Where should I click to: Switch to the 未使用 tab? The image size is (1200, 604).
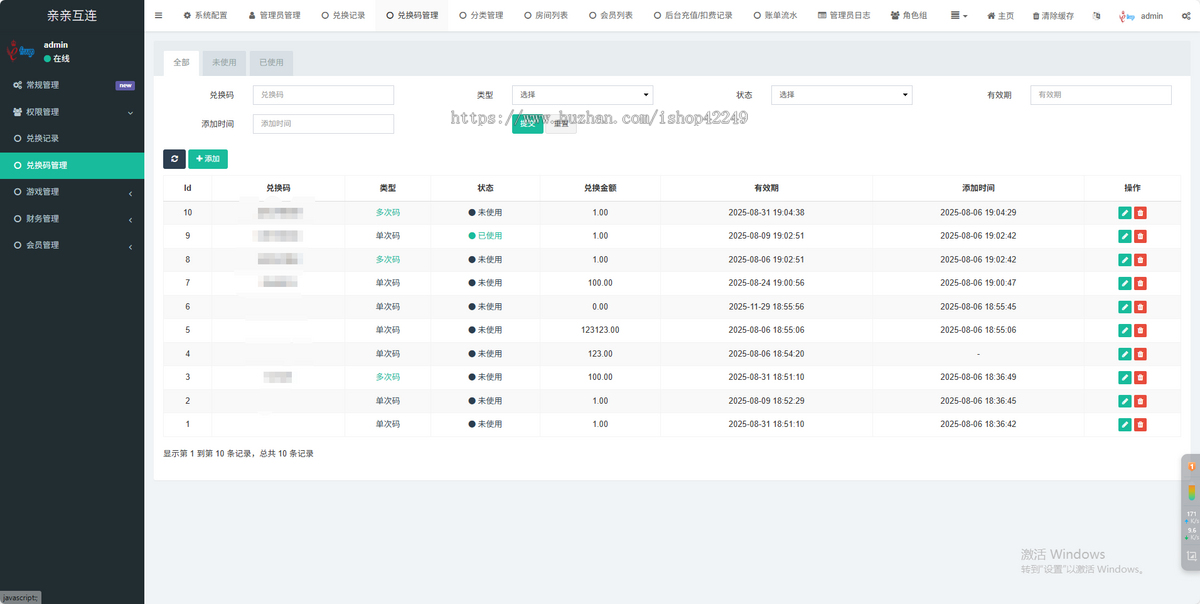[x=224, y=62]
